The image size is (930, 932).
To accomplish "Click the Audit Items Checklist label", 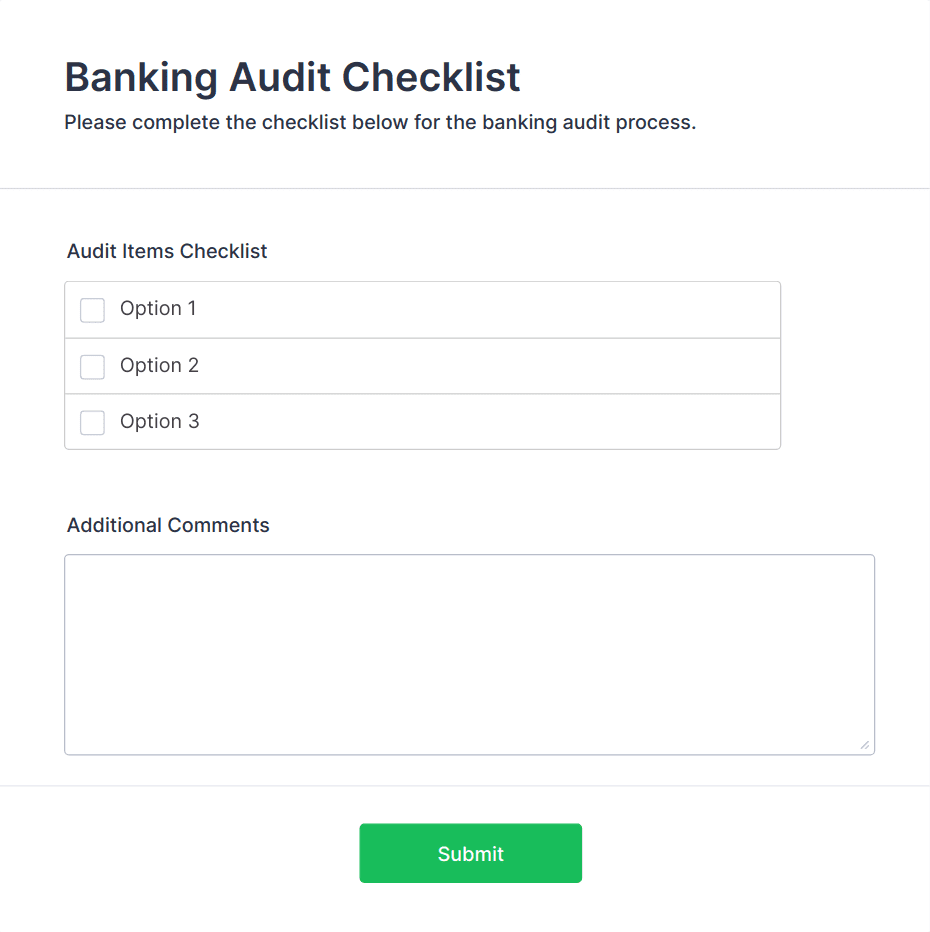I will pos(167,251).
